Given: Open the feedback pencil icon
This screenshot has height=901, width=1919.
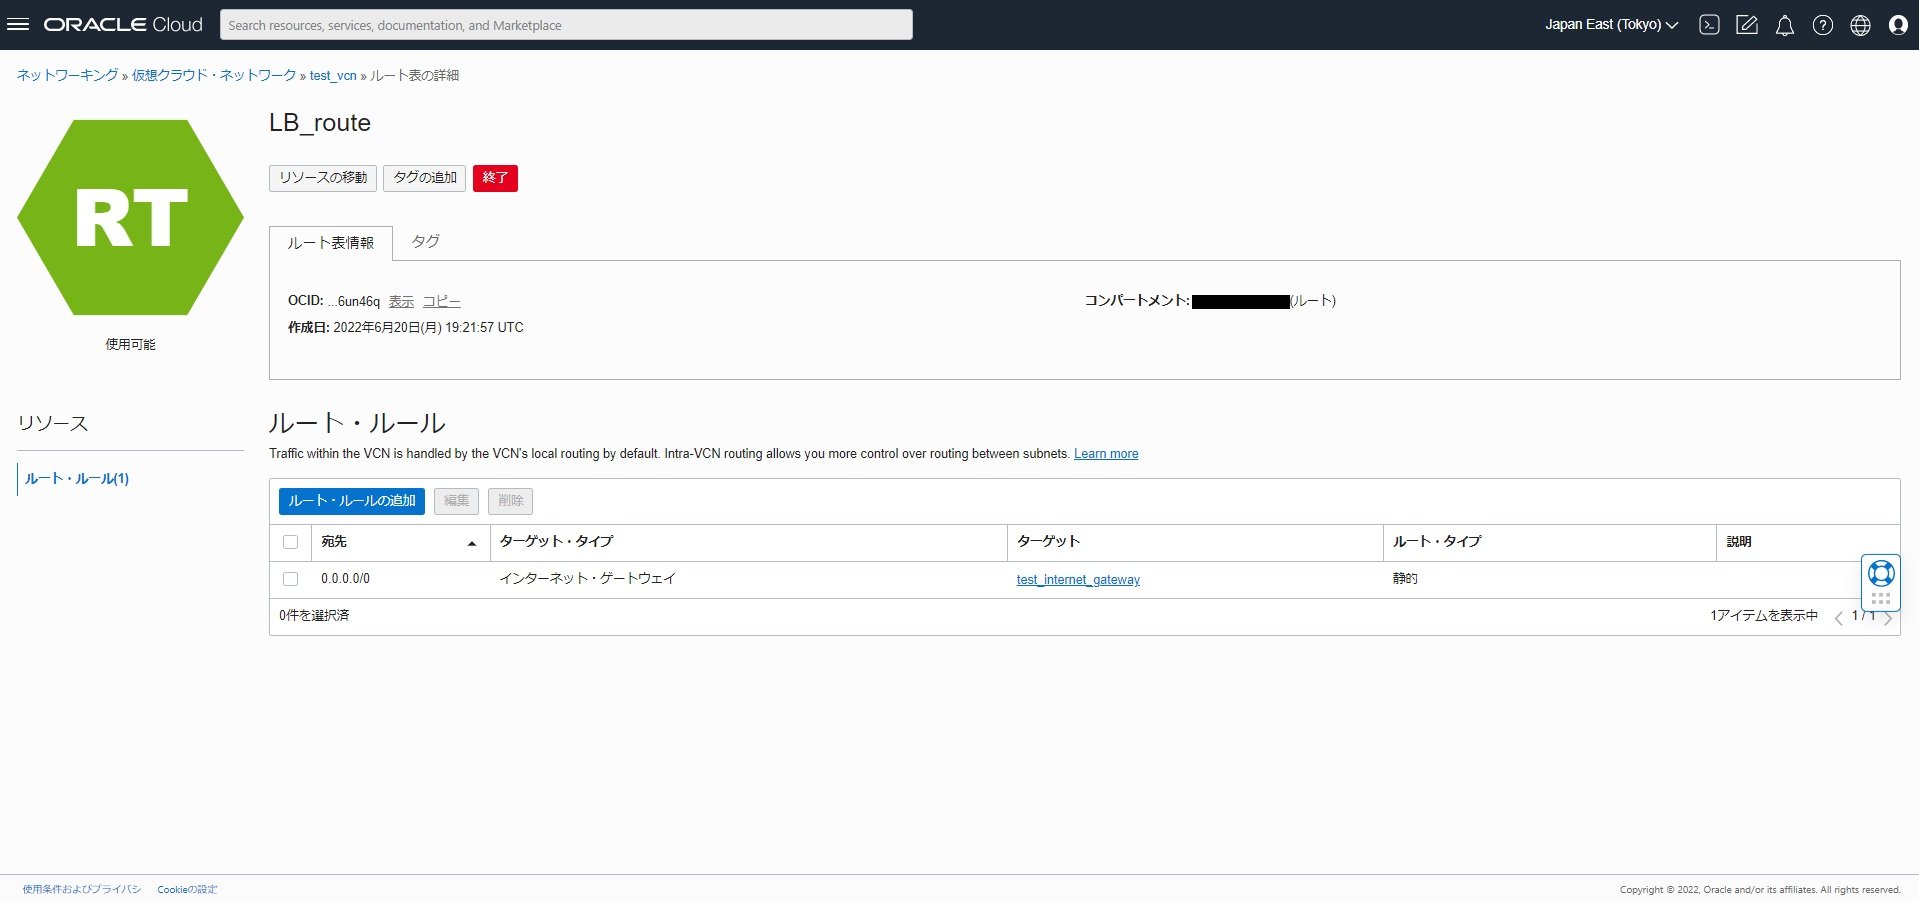Looking at the screenshot, I should click(x=1746, y=24).
